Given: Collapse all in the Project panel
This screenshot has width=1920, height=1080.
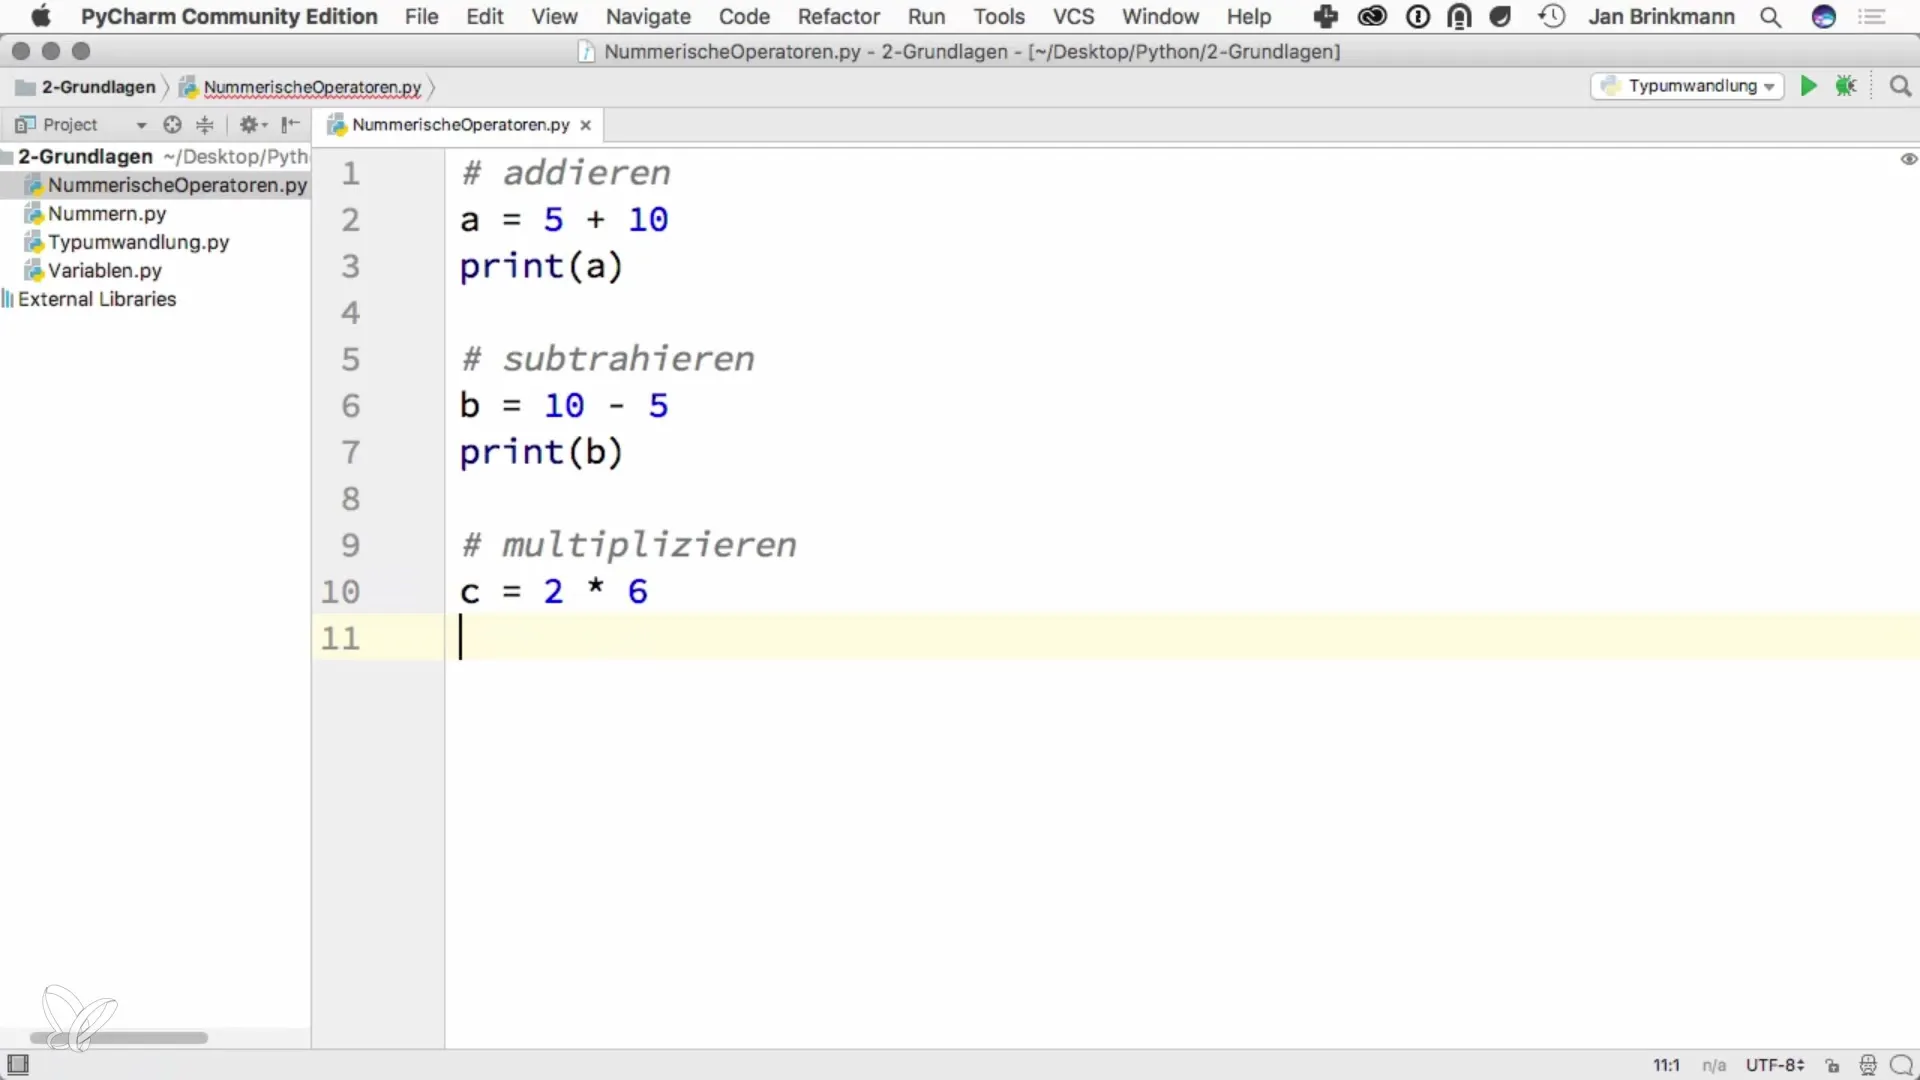Looking at the screenshot, I should [x=205, y=124].
